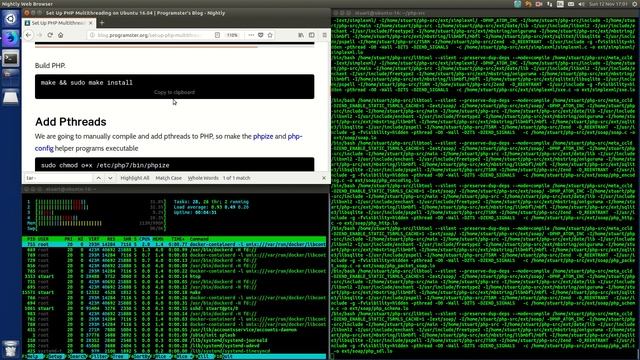The width and height of the screenshot is (640, 360).
Task: Select the /sbin/init splash row
Action: click(174, 335)
